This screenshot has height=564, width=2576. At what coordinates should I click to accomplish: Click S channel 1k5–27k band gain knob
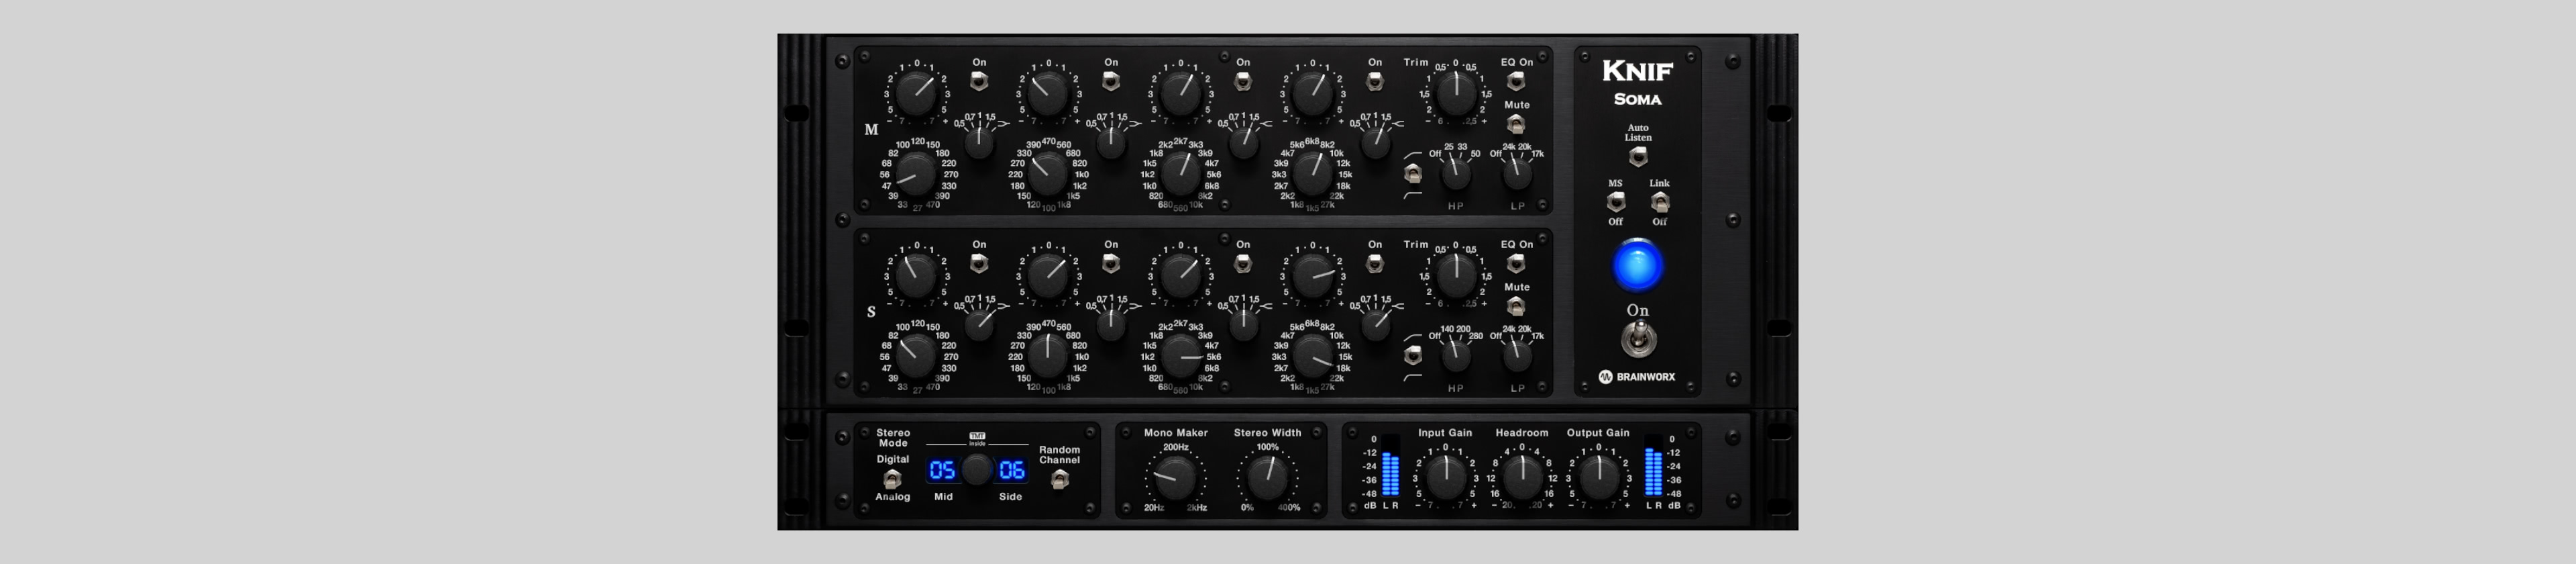click(1312, 276)
